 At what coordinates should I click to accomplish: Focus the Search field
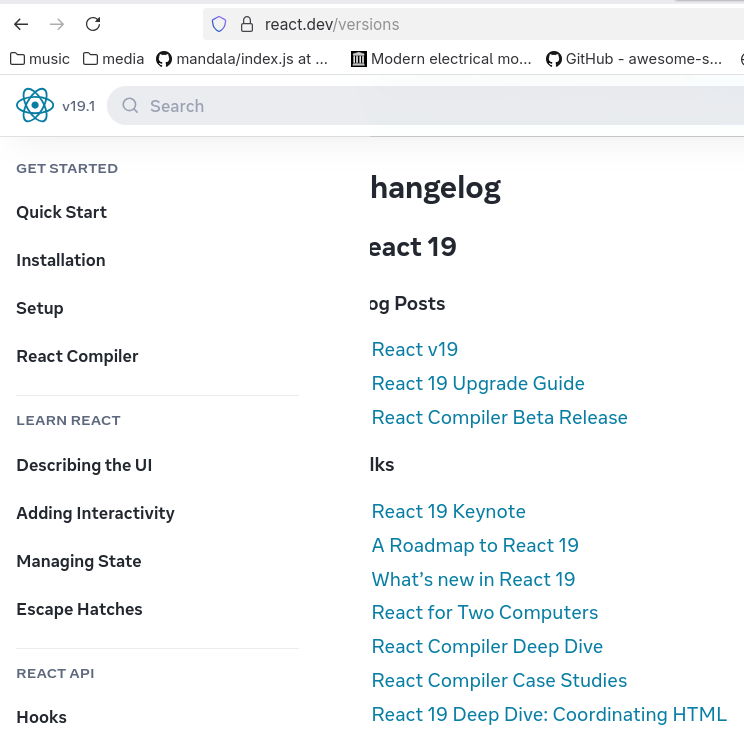(426, 106)
